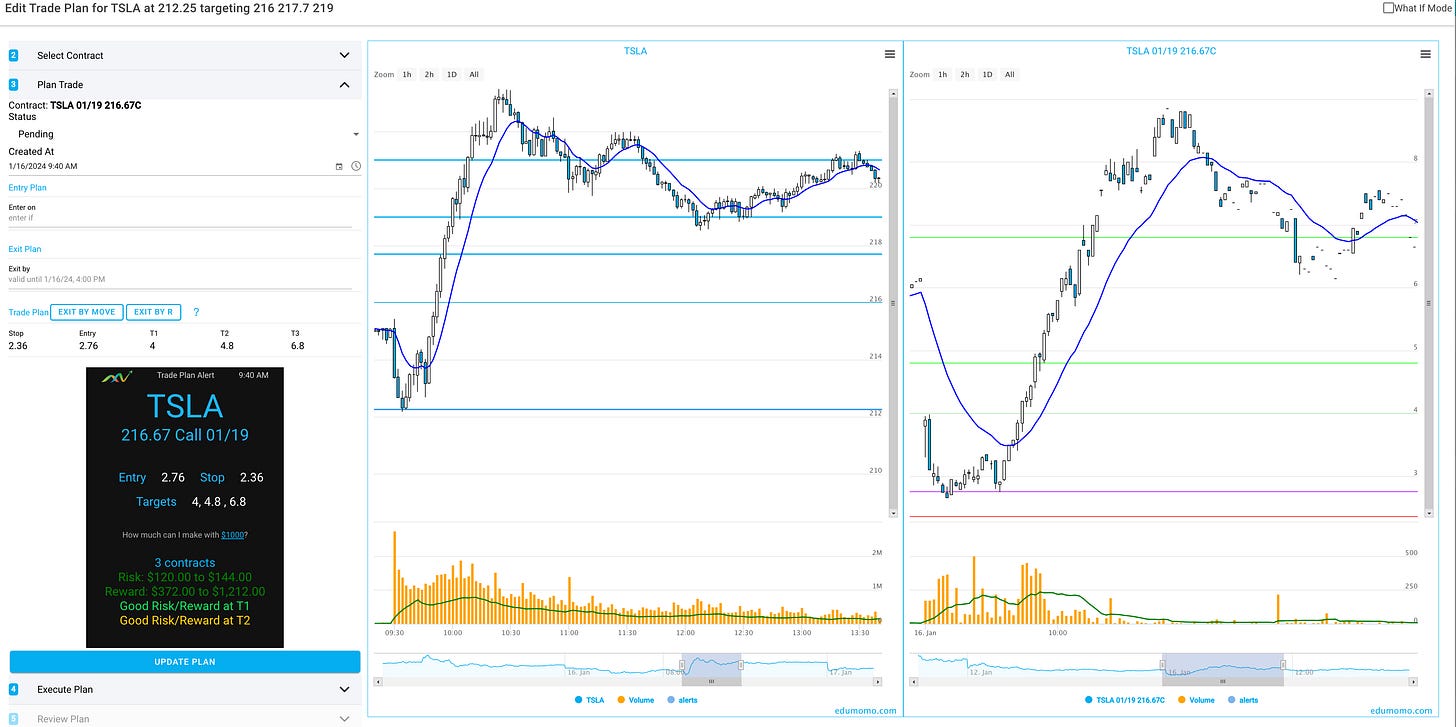
Task: Set right option chart zoom to 1h
Action: (x=943, y=74)
